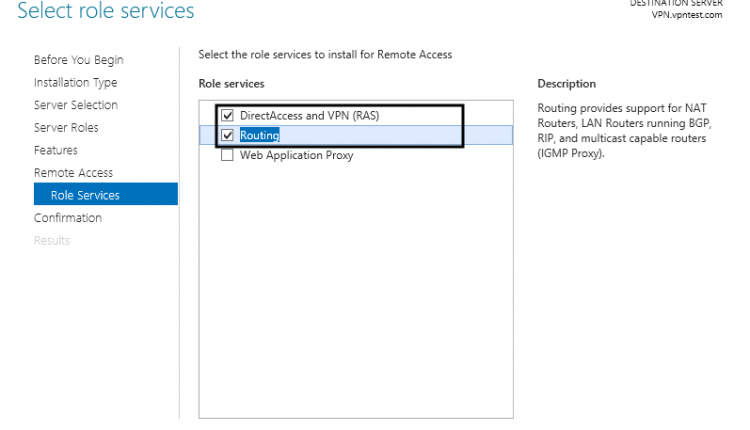The width and height of the screenshot is (750, 430).
Task: Click the active Role Services sidebar item
Action: pyautogui.click(x=85, y=195)
